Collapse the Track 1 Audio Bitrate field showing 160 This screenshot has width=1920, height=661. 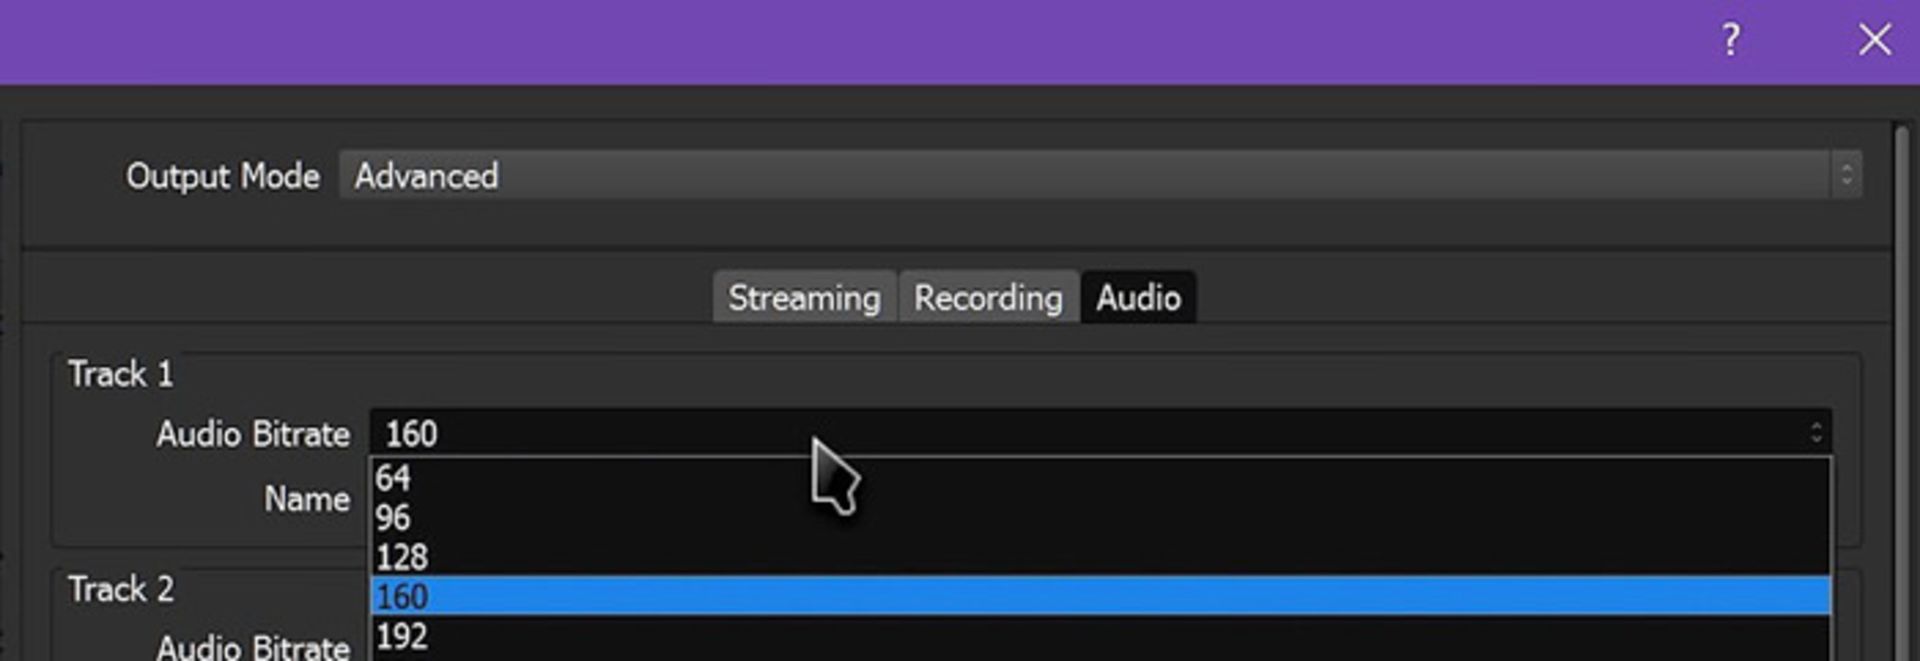(1100, 433)
